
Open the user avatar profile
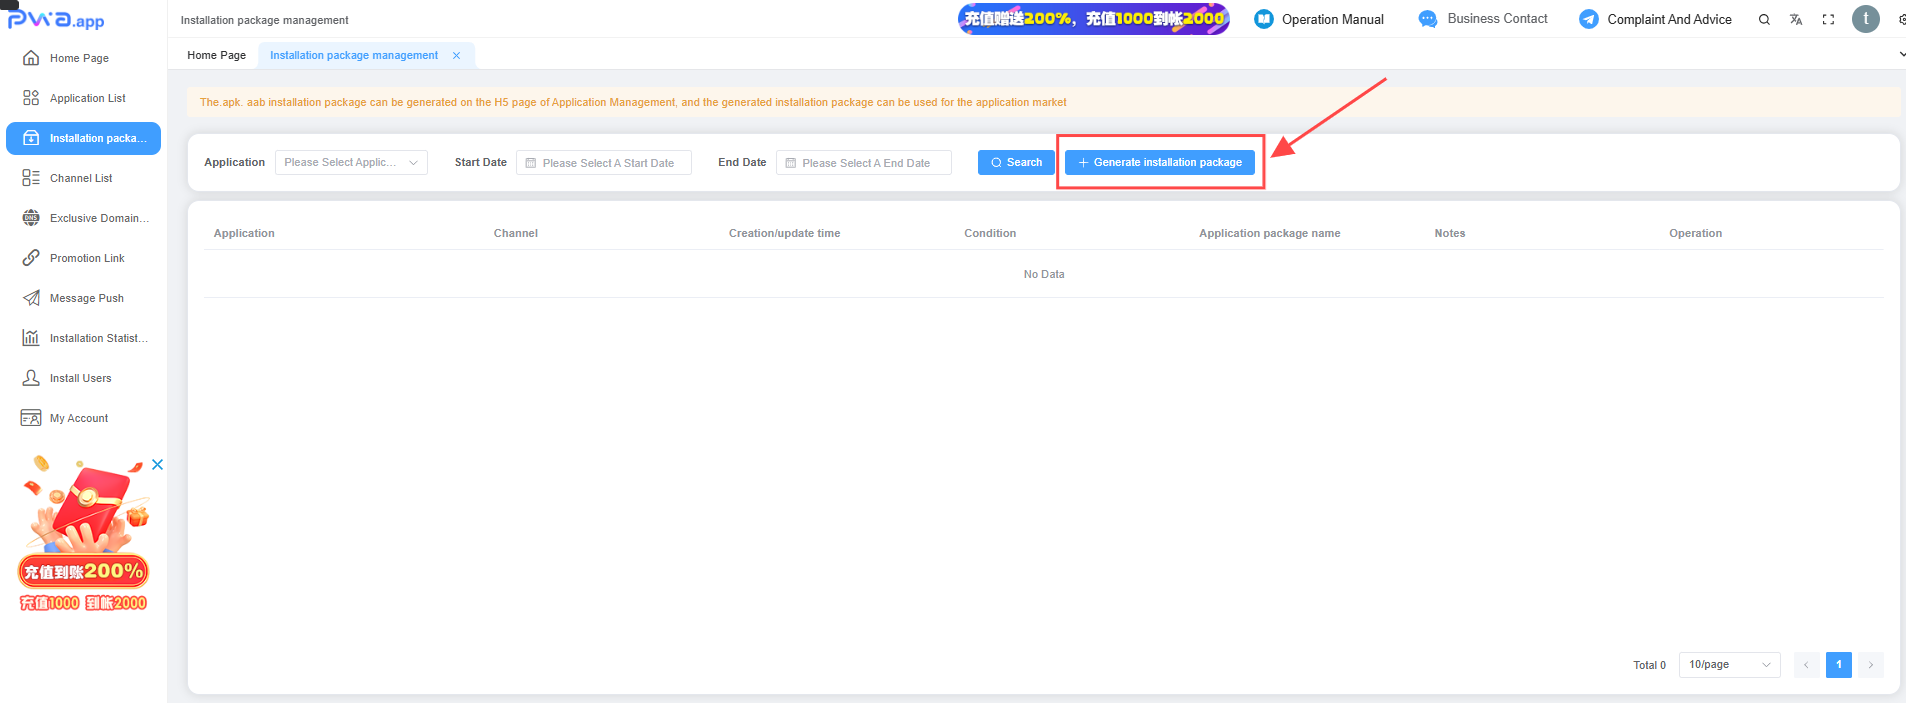click(x=1865, y=19)
